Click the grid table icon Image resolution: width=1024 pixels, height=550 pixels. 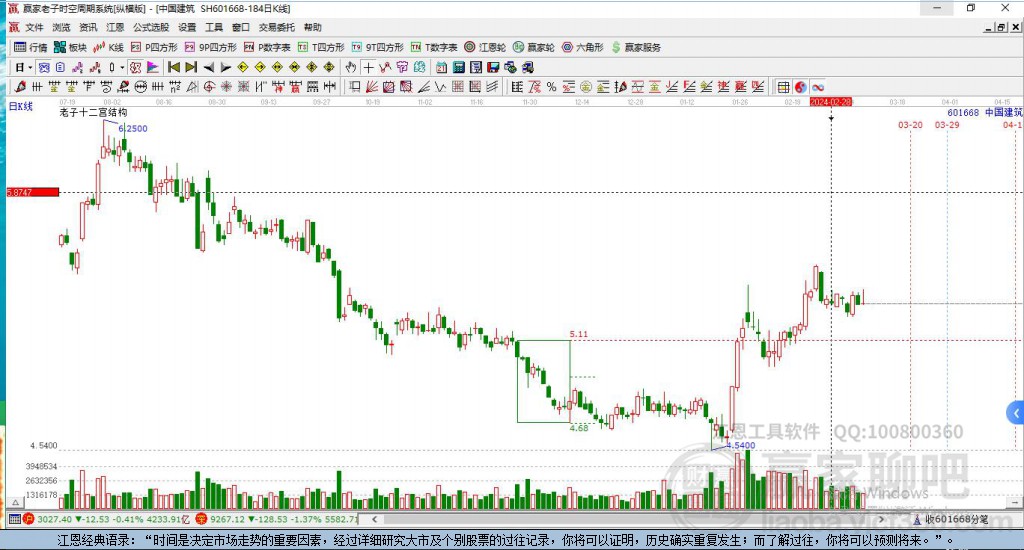pos(783,87)
